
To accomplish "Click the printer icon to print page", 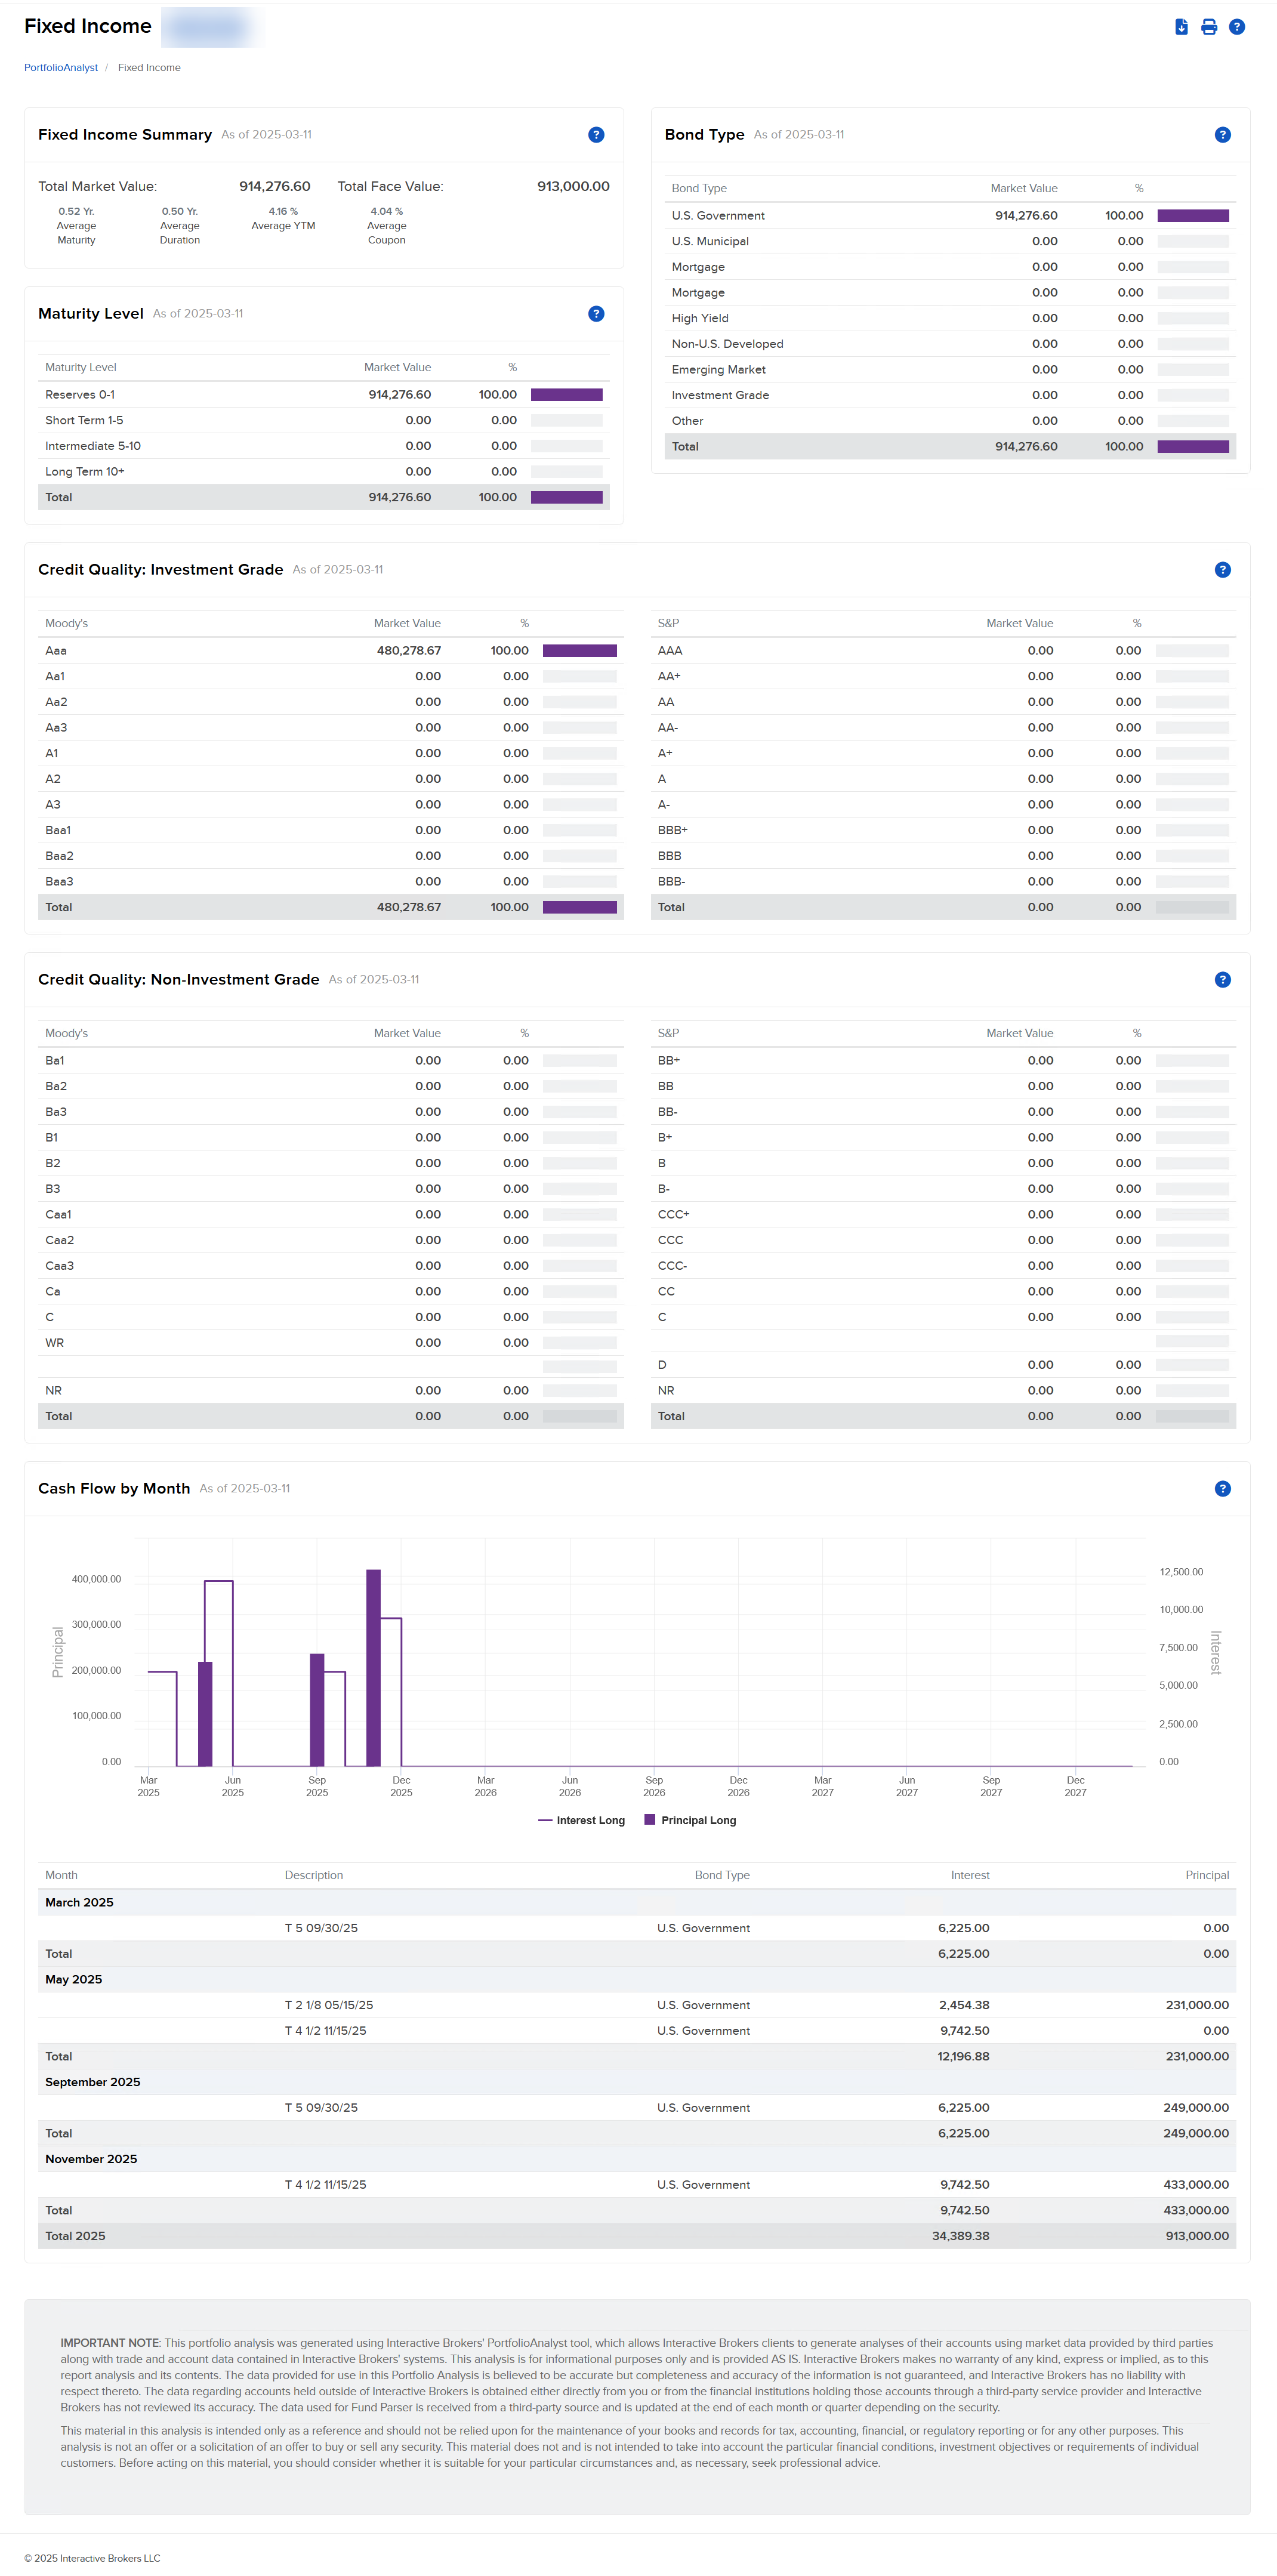I will point(1209,27).
